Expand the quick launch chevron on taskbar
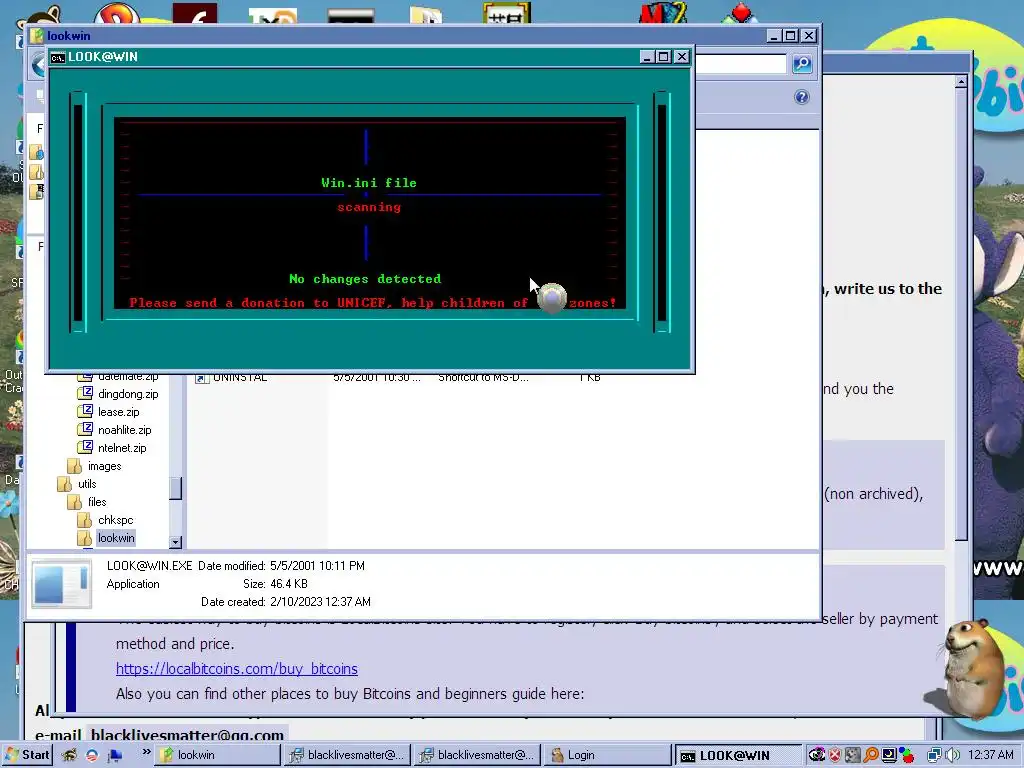This screenshot has width=1024, height=768. [x=146, y=752]
